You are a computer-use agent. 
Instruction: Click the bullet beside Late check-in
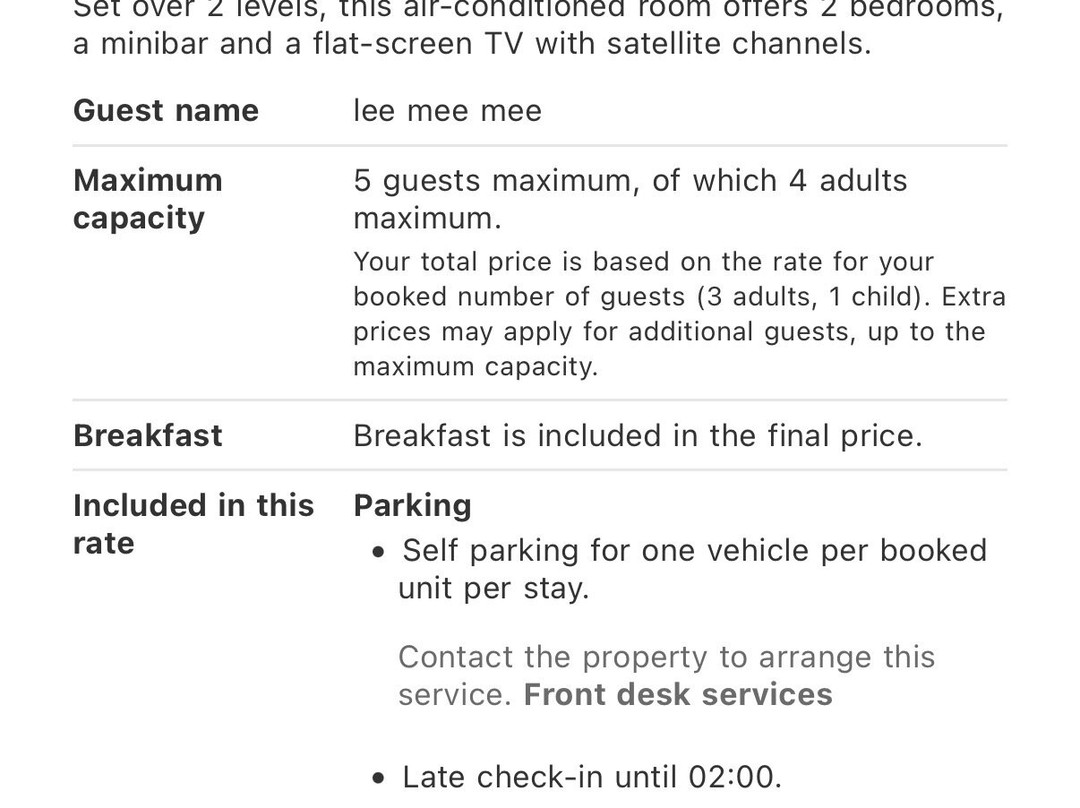tap(377, 778)
